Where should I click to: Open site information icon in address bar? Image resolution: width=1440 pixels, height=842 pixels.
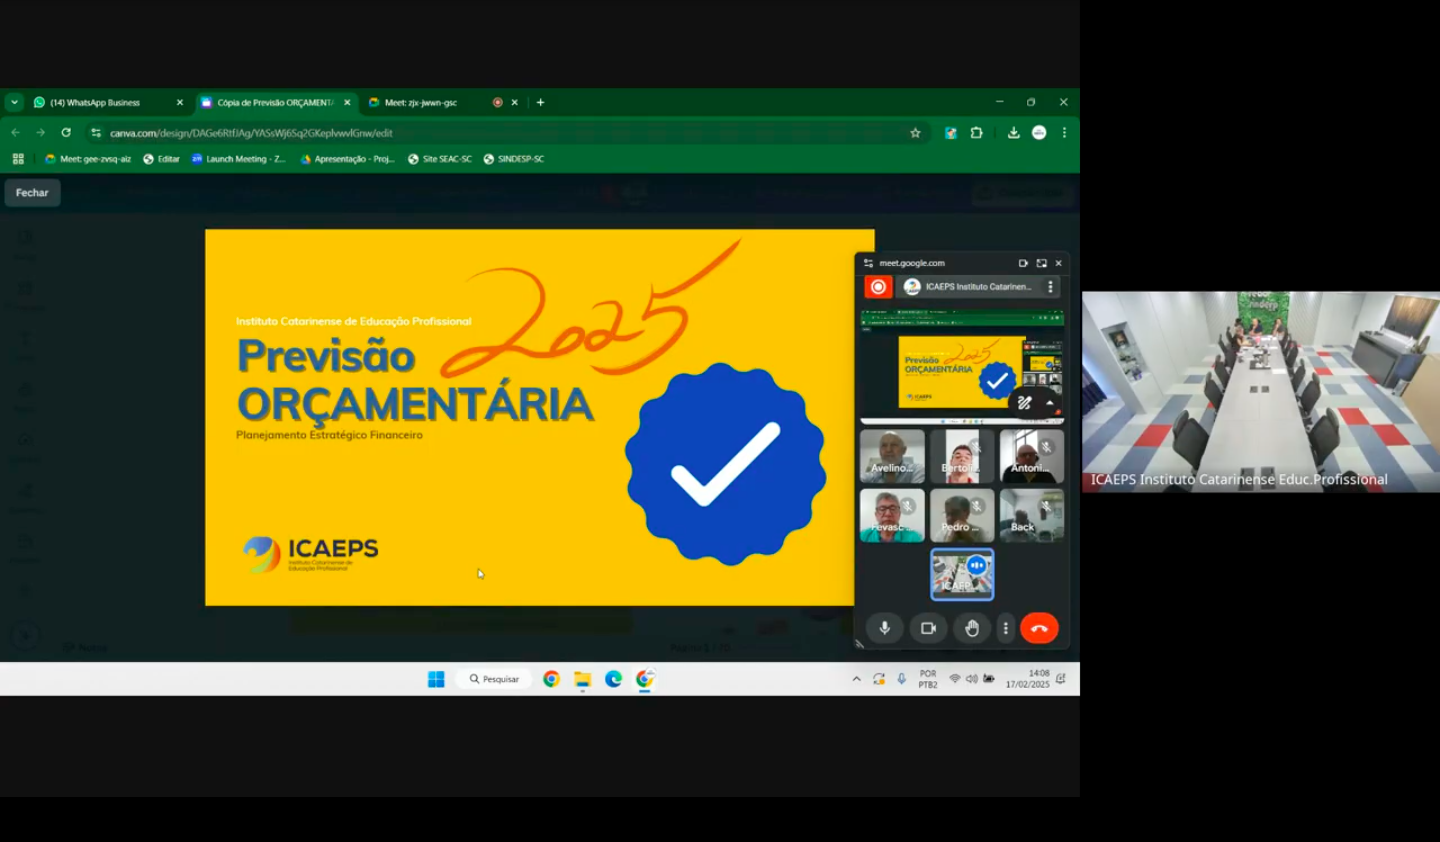click(x=96, y=133)
